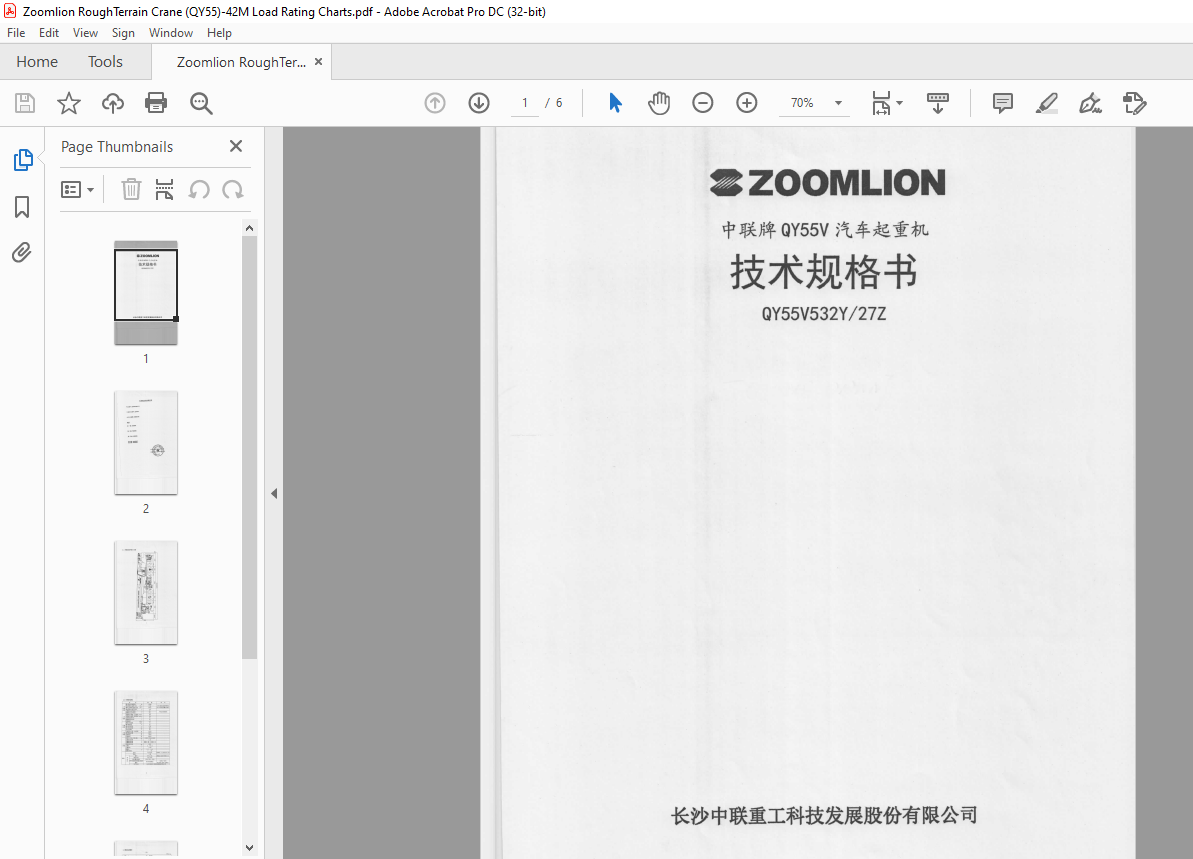
Task: Rotate page counterclockwise
Action: click(x=199, y=189)
